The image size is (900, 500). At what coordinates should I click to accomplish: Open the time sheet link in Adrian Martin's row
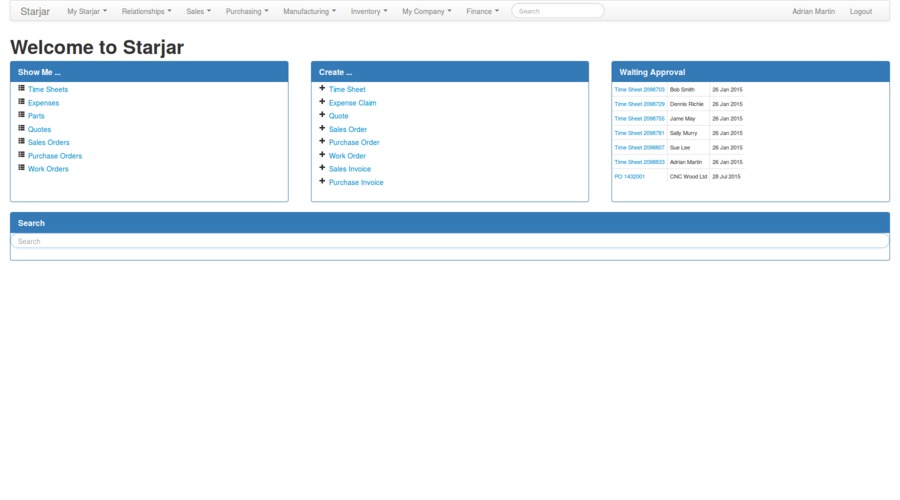coord(639,162)
